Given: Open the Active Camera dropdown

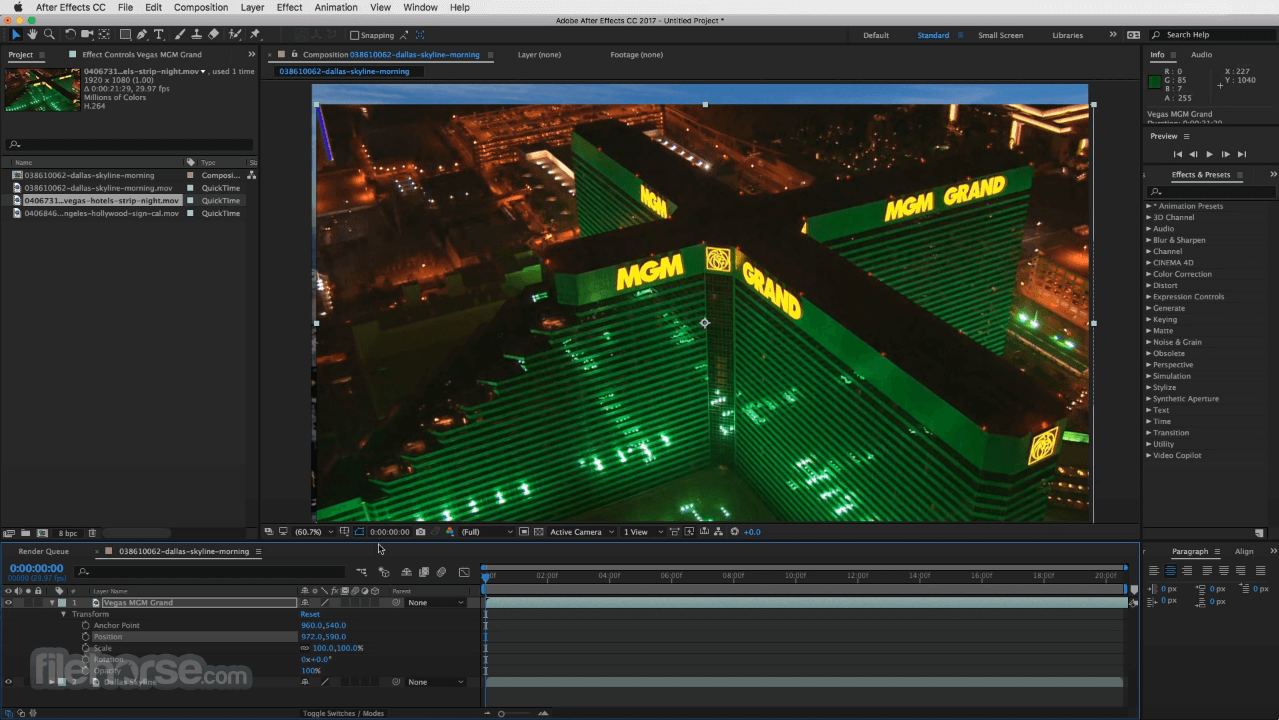Looking at the screenshot, I should (x=580, y=532).
